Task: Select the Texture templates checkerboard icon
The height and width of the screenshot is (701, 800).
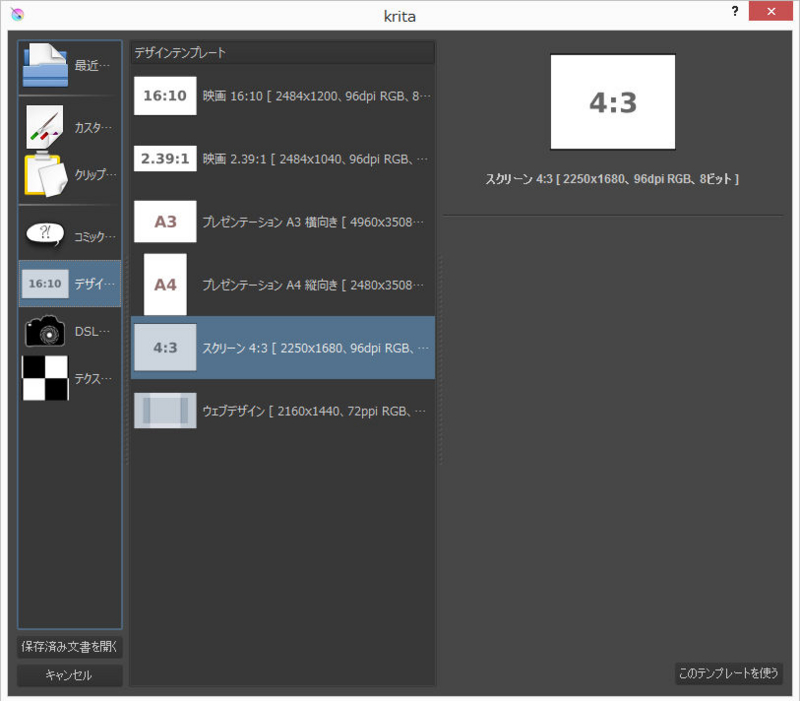Action: point(45,378)
